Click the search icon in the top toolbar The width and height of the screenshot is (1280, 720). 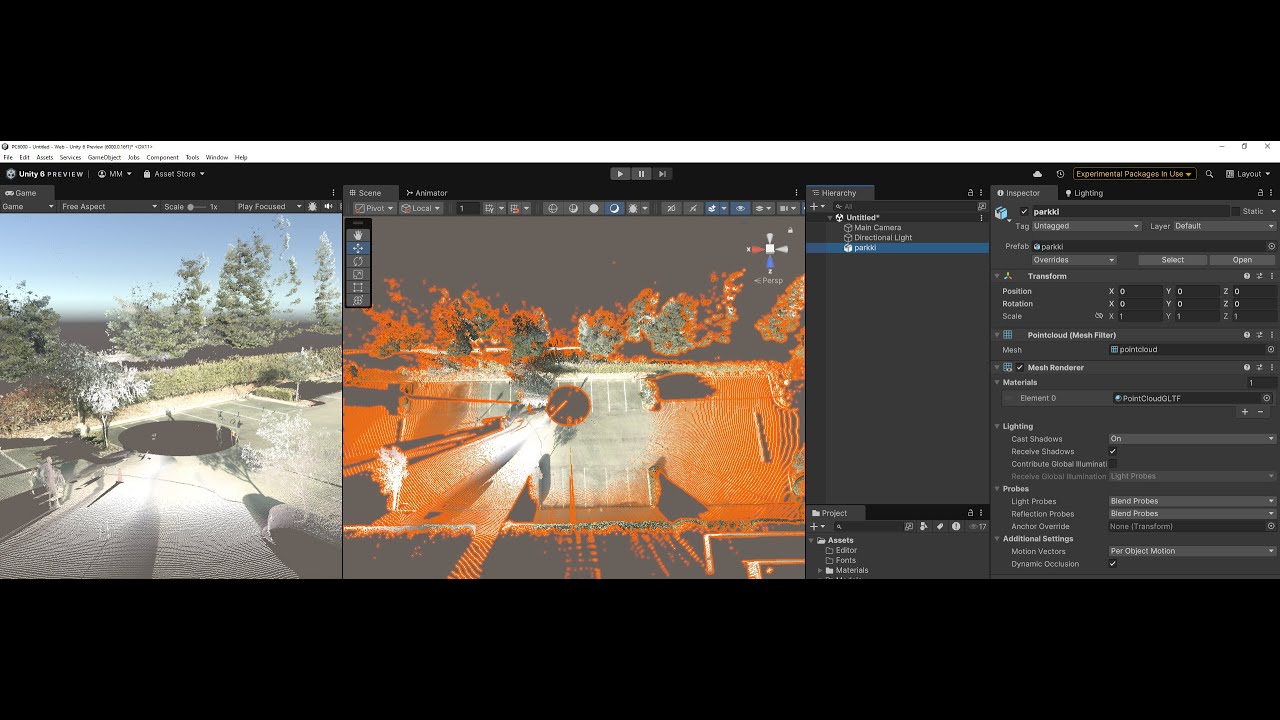click(x=1207, y=173)
